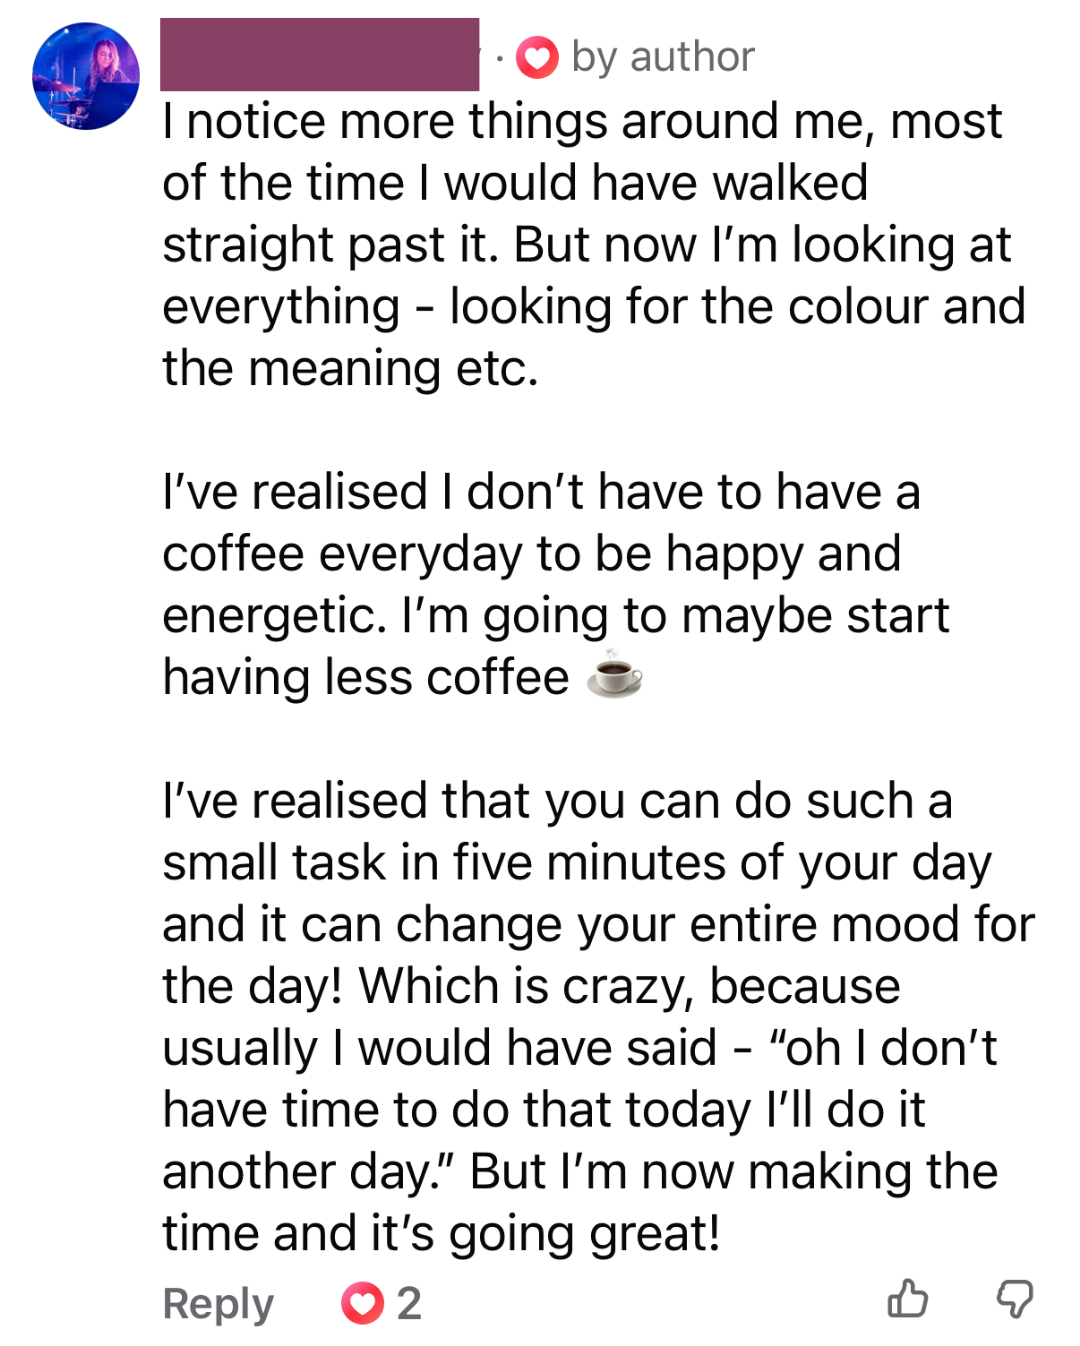Click the heart badge beside 'by author'
1080x1346 pixels.
pos(537,57)
